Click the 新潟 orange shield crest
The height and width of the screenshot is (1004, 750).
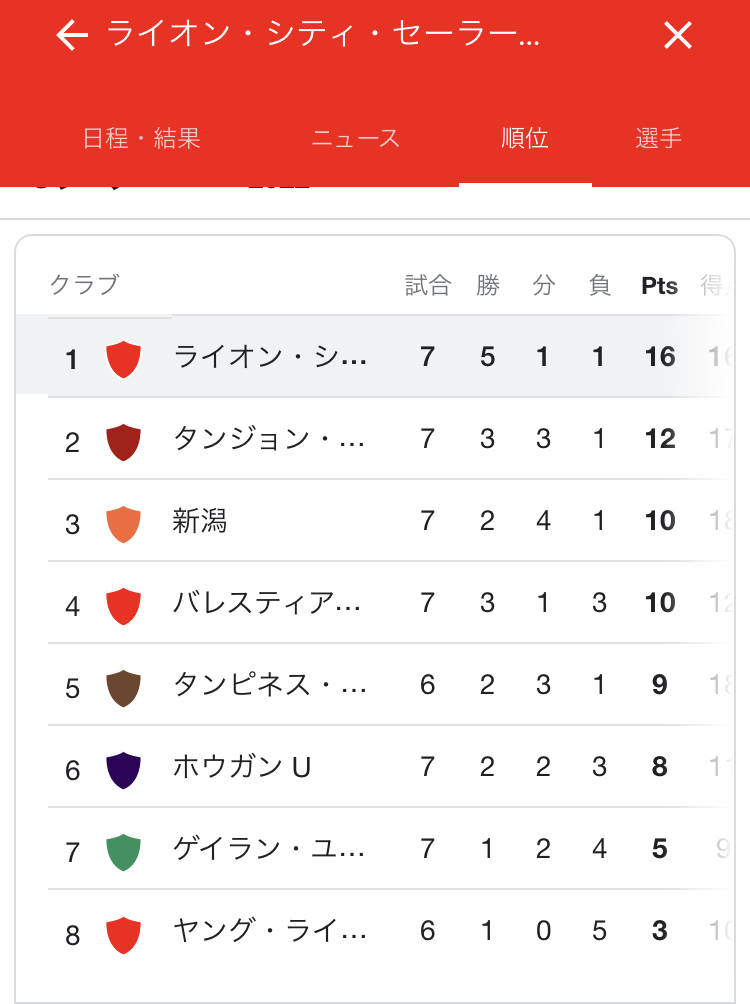pos(123,524)
